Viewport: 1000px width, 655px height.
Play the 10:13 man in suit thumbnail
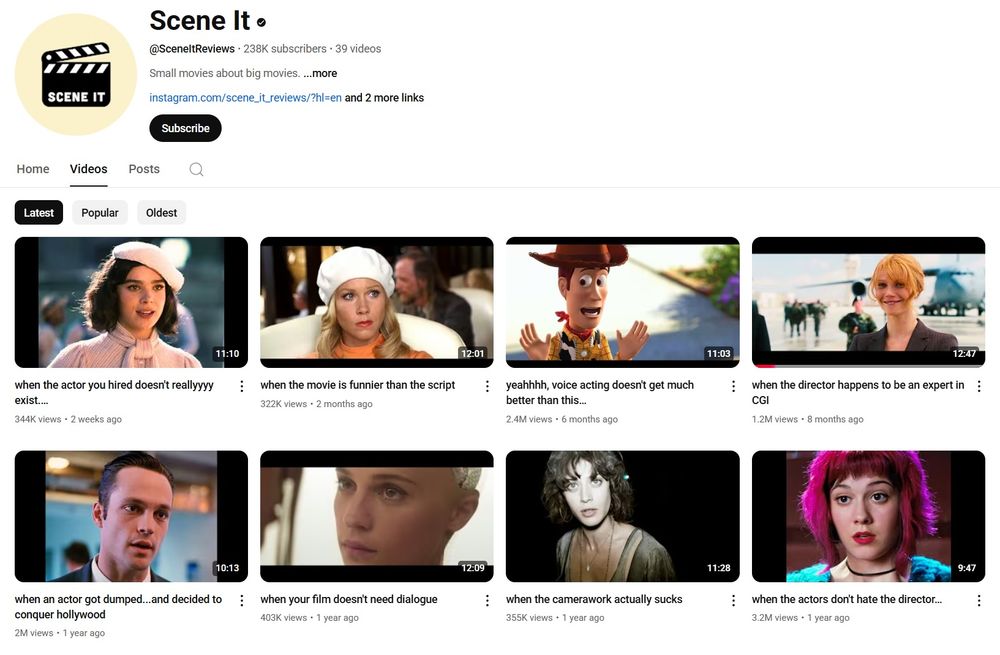[x=131, y=517]
